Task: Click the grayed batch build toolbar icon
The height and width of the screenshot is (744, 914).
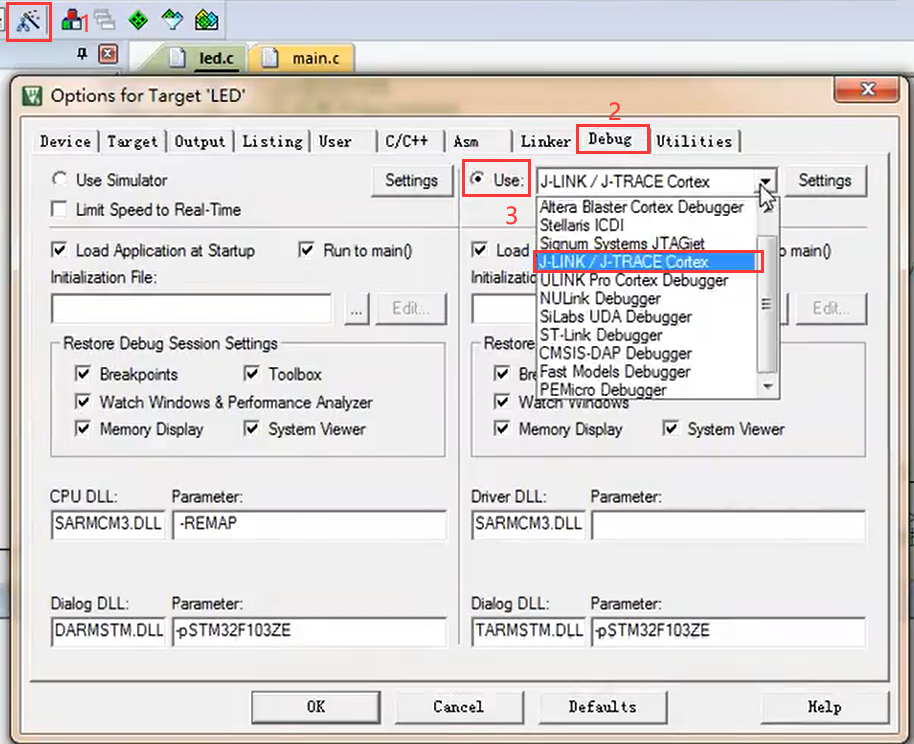Action: [105, 20]
